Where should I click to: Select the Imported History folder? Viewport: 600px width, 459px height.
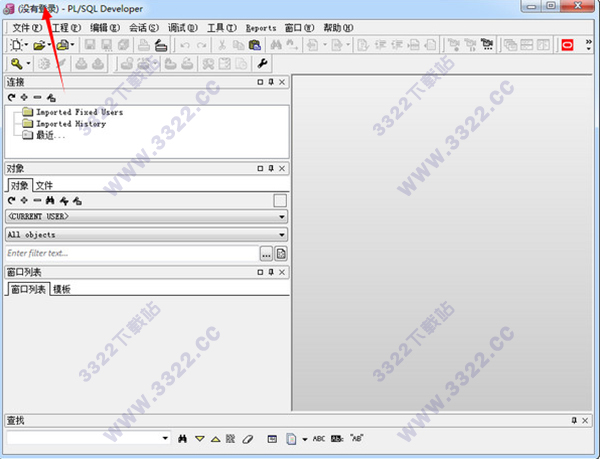(64, 124)
